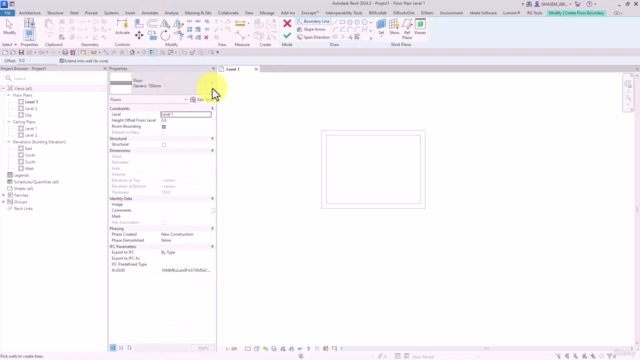Expand the Groups node
The width and height of the screenshot is (640, 360).
coord(4,202)
